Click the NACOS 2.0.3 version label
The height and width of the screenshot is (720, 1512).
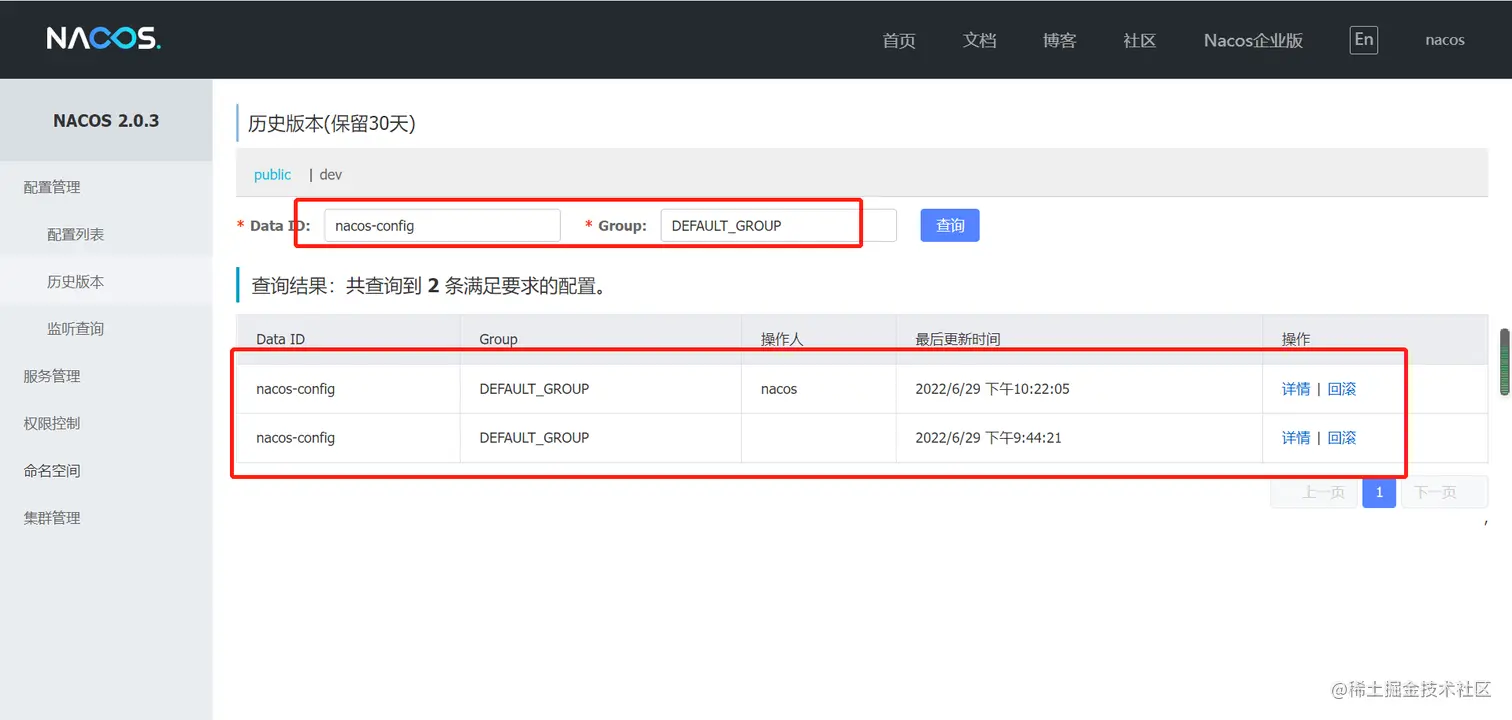[106, 121]
